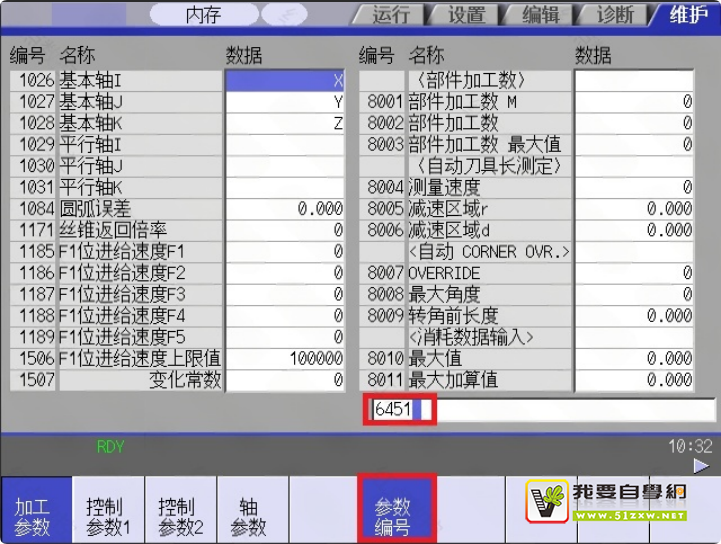The height and width of the screenshot is (544, 721).
Task: Switch to the 运行 tab
Action: pos(390,14)
